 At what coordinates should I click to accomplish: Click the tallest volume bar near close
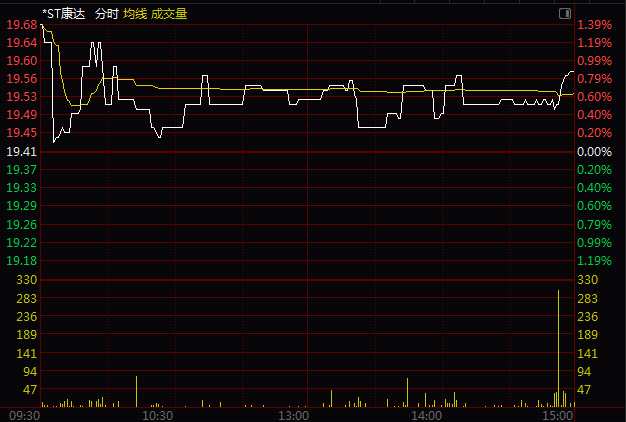click(x=558, y=348)
